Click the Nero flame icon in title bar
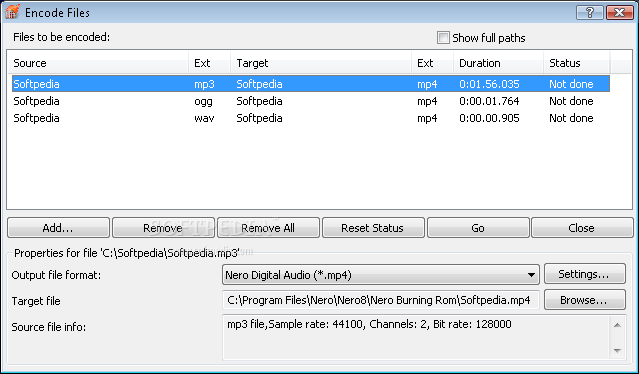This screenshot has height=374, width=639. (x=12, y=11)
